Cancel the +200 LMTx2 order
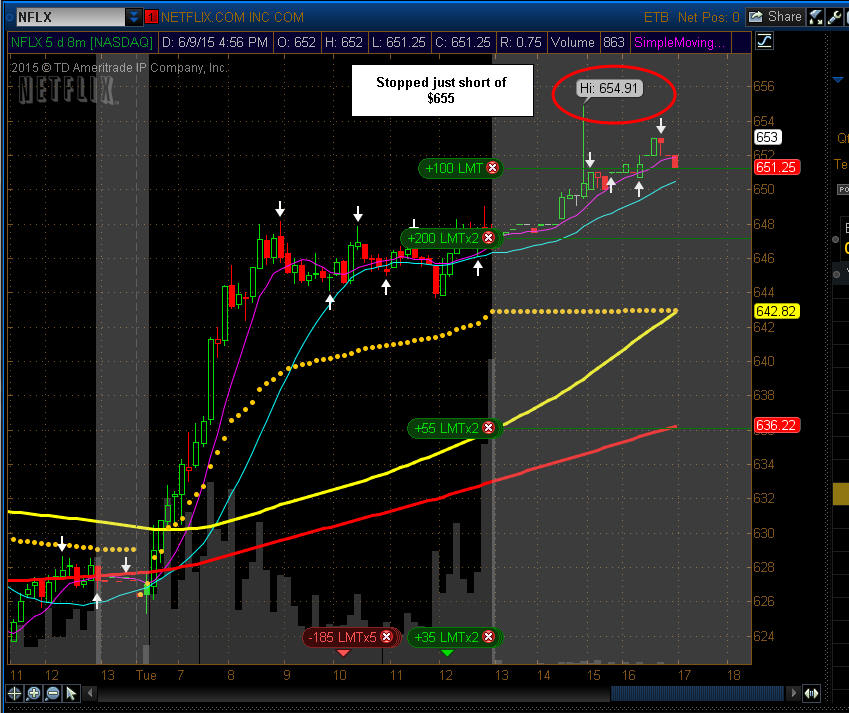Image resolution: width=849 pixels, height=713 pixels. point(488,238)
